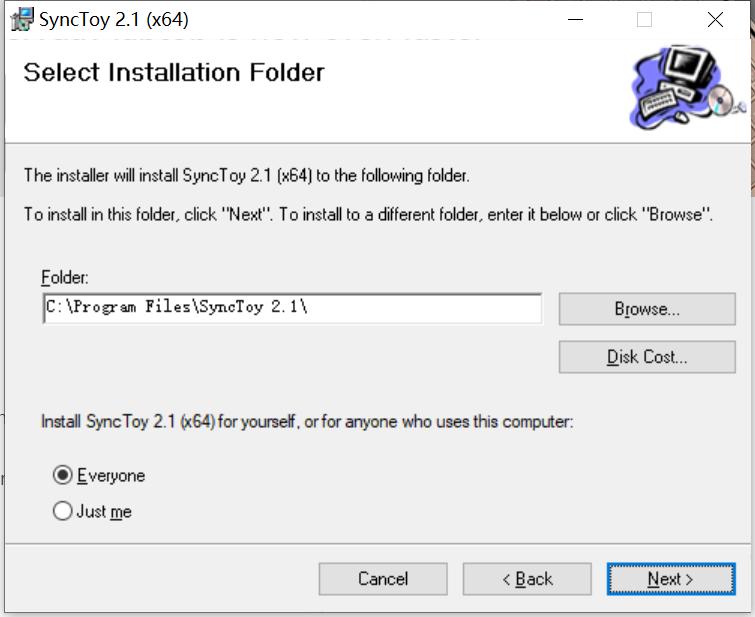The width and height of the screenshot is (755, 617).
Task: Choose the Just me radio button
Action: (63, 512)
